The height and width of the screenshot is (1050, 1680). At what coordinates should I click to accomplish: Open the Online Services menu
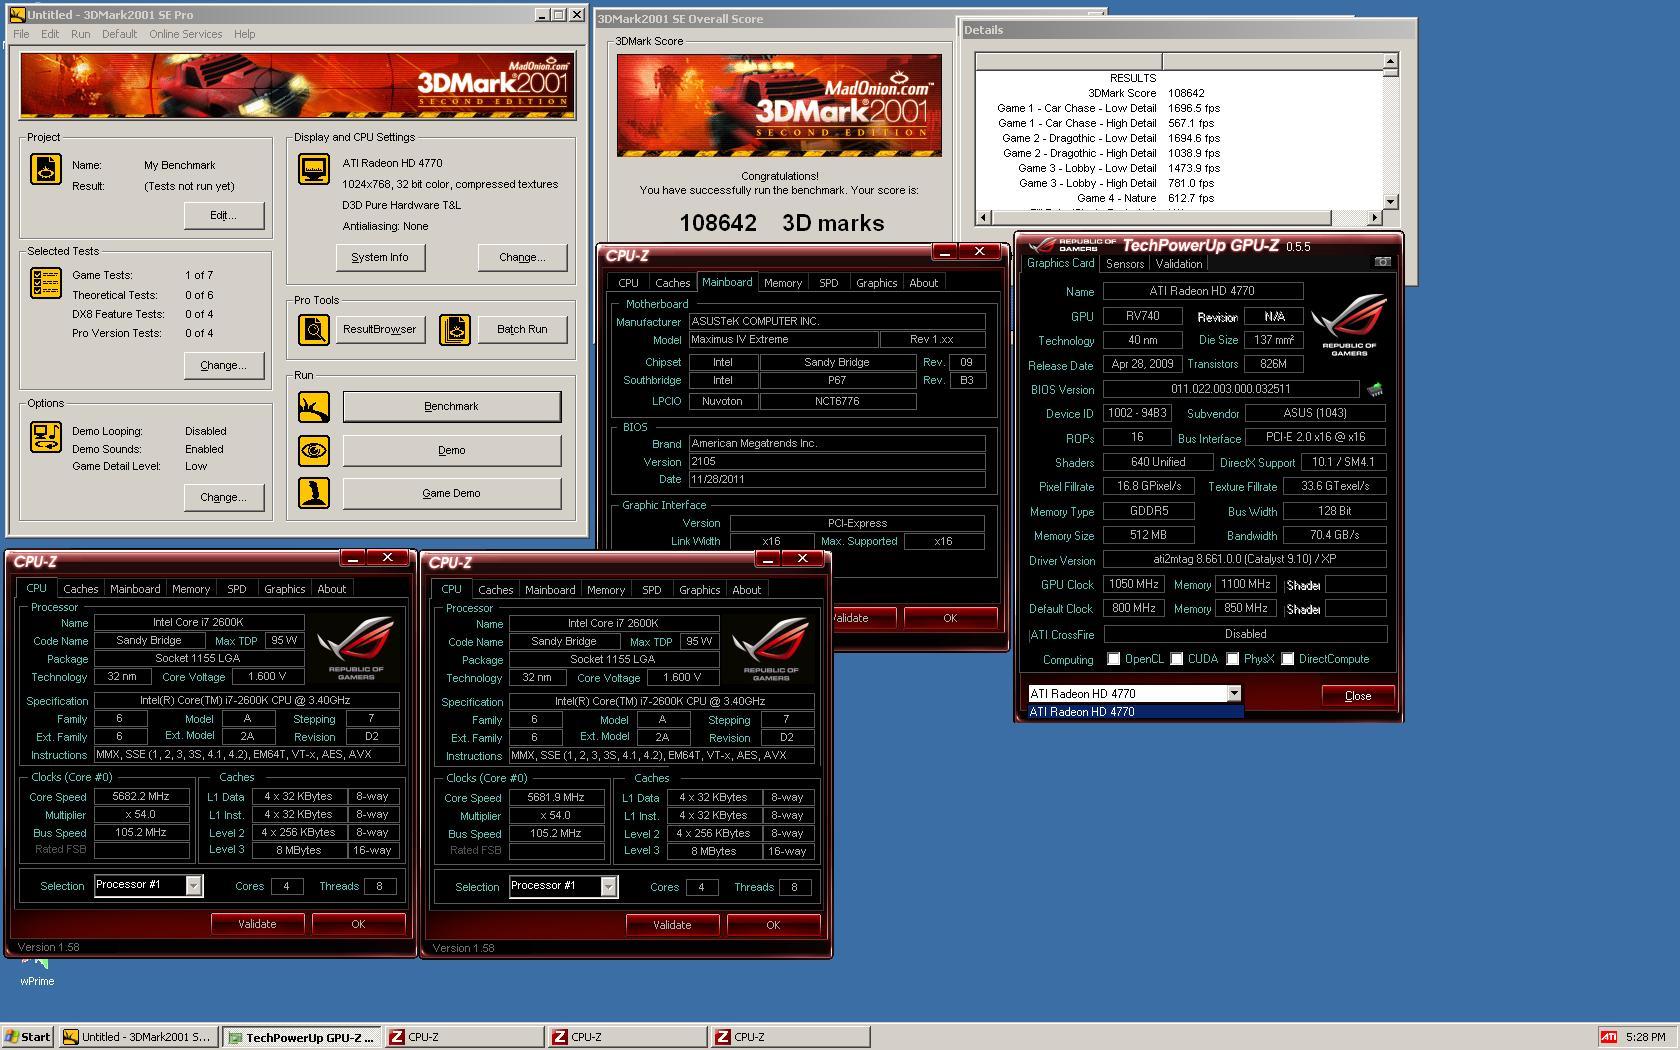(186, 34)
